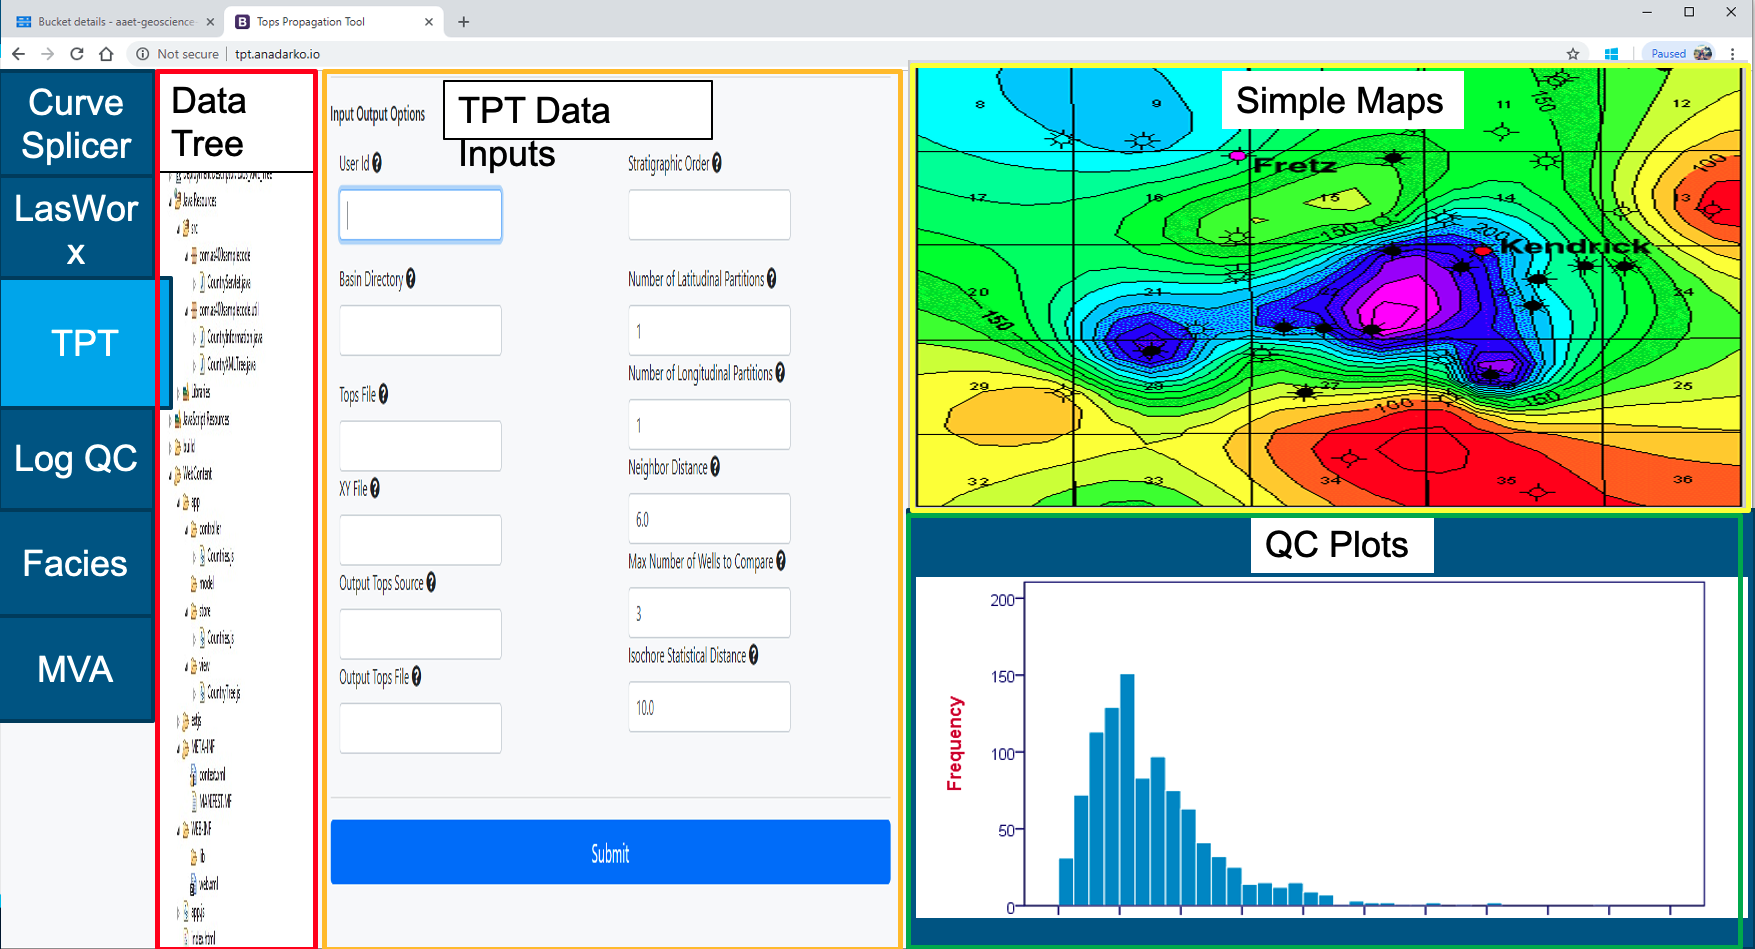The width and height of the screenshot is (1755, 949).
Task: Click the browser home icon
Action: tap(106, 54)
